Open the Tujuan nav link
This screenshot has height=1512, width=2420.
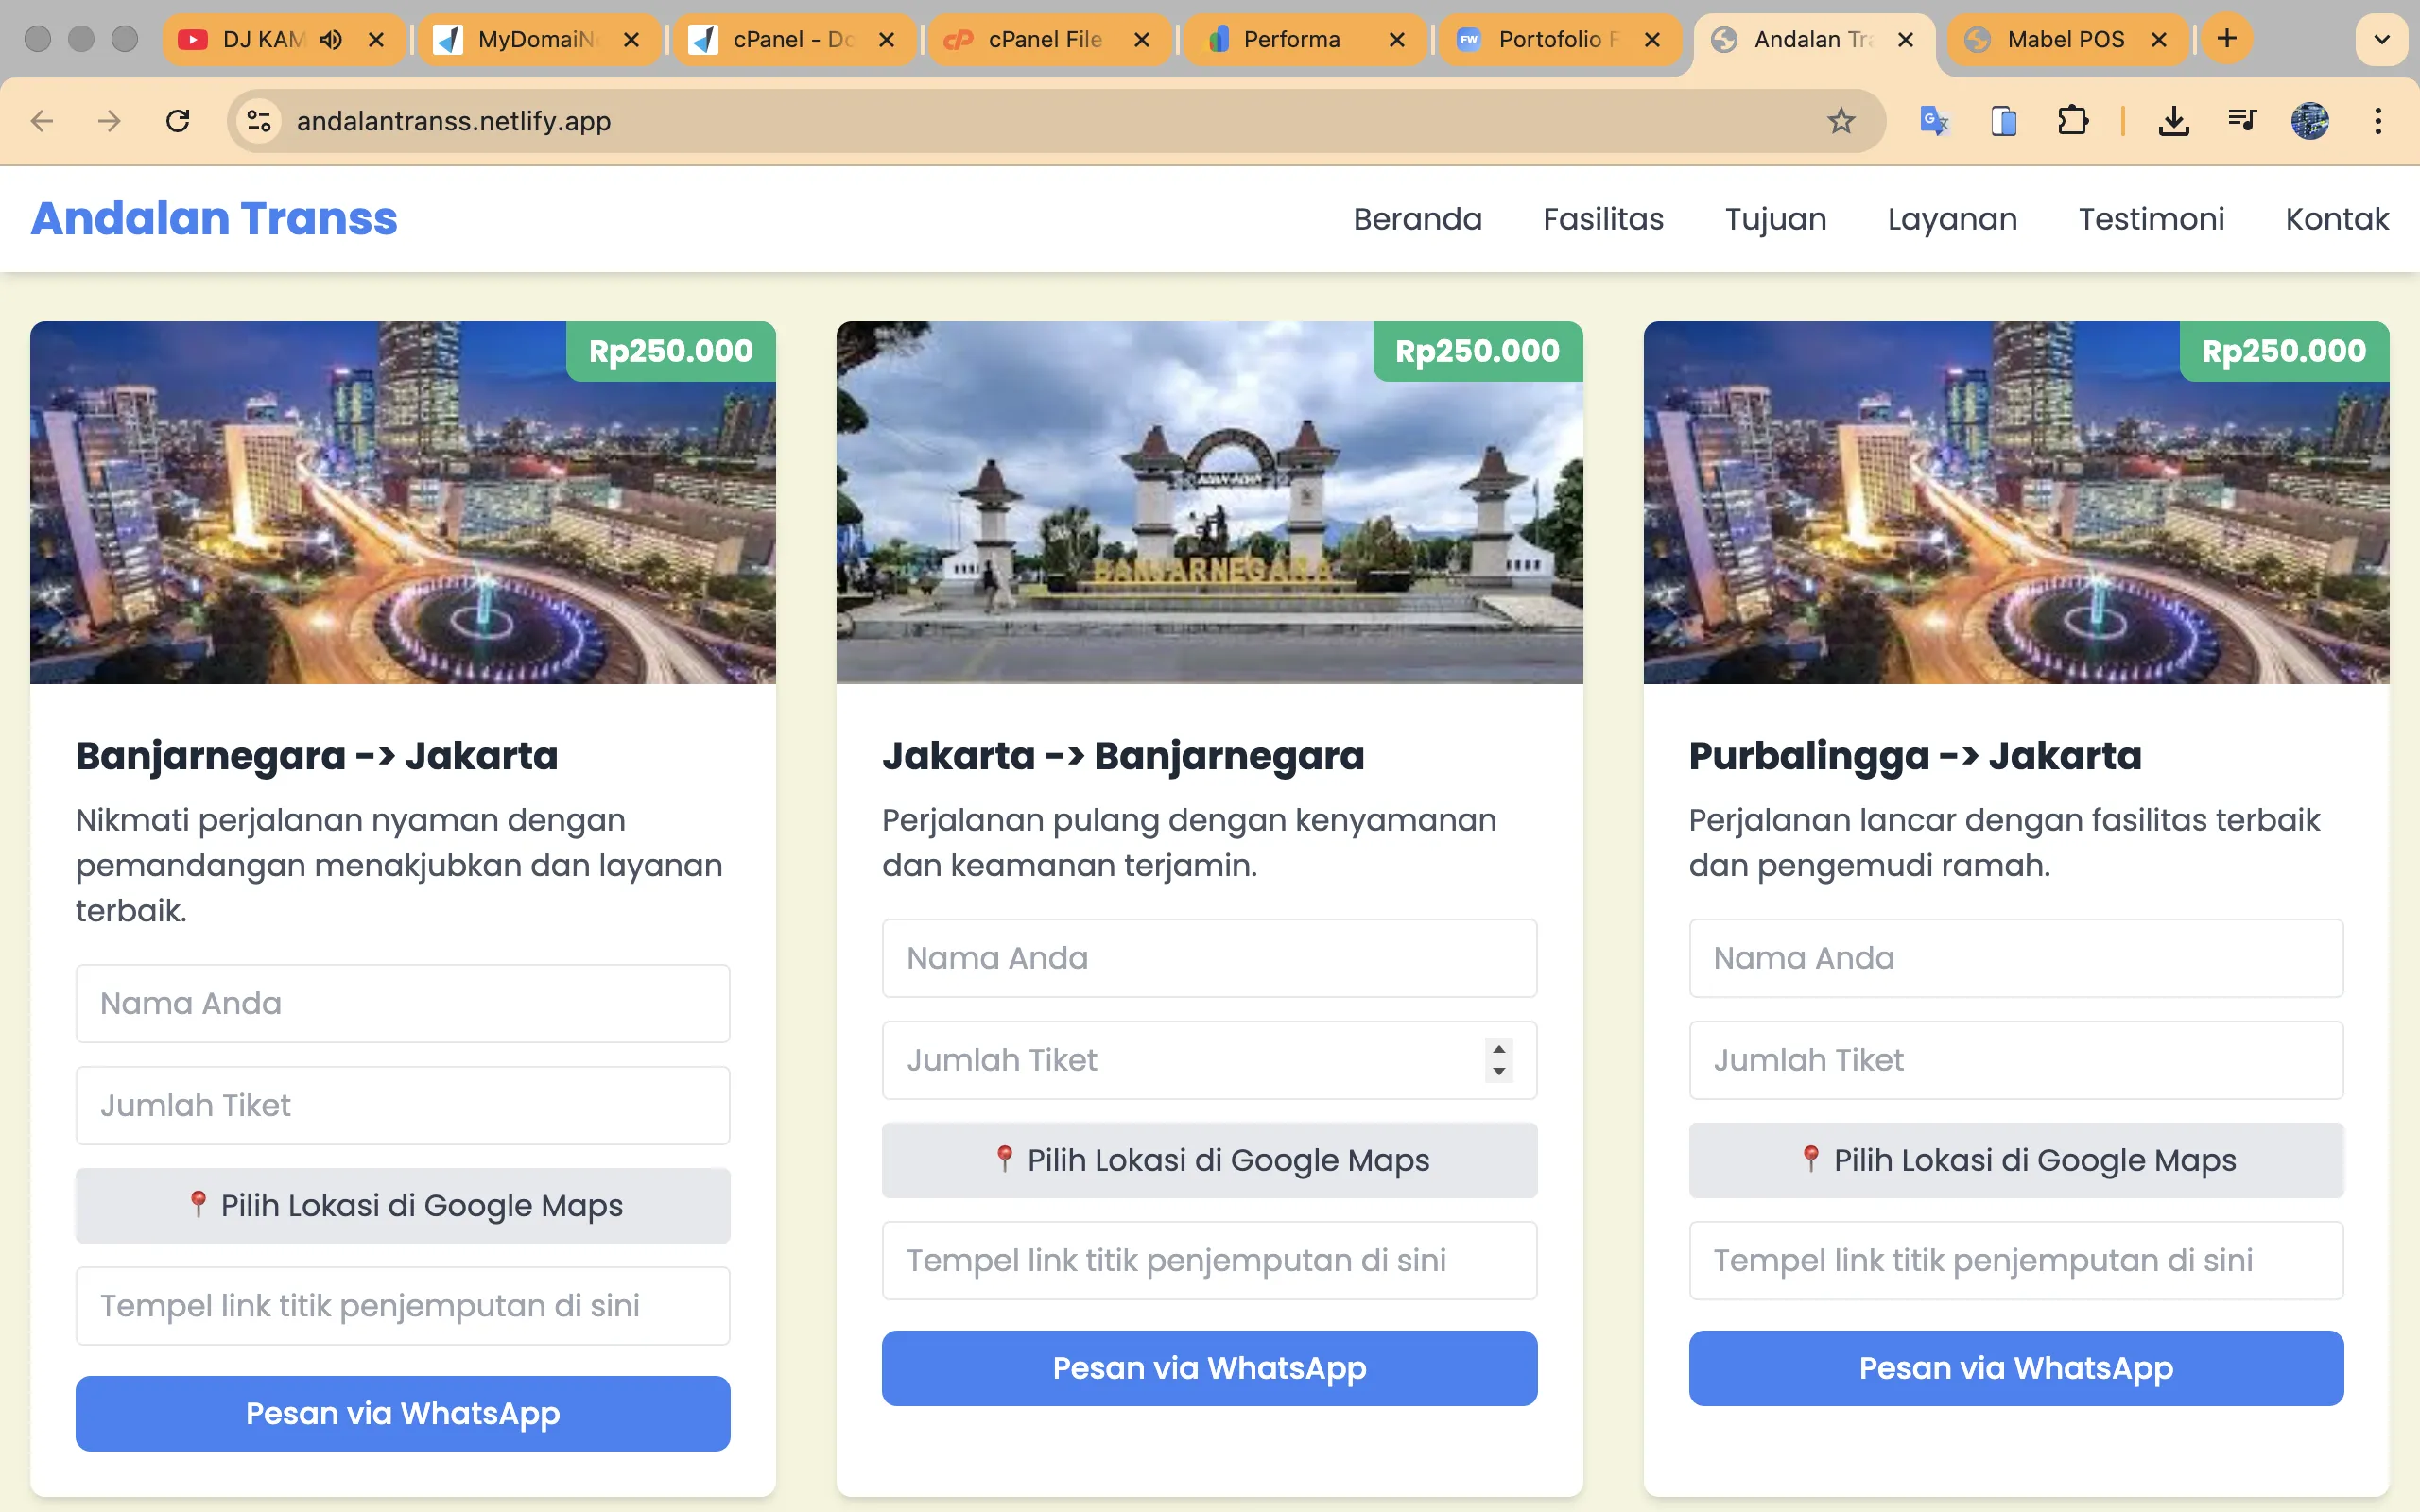coord(1775,219)
